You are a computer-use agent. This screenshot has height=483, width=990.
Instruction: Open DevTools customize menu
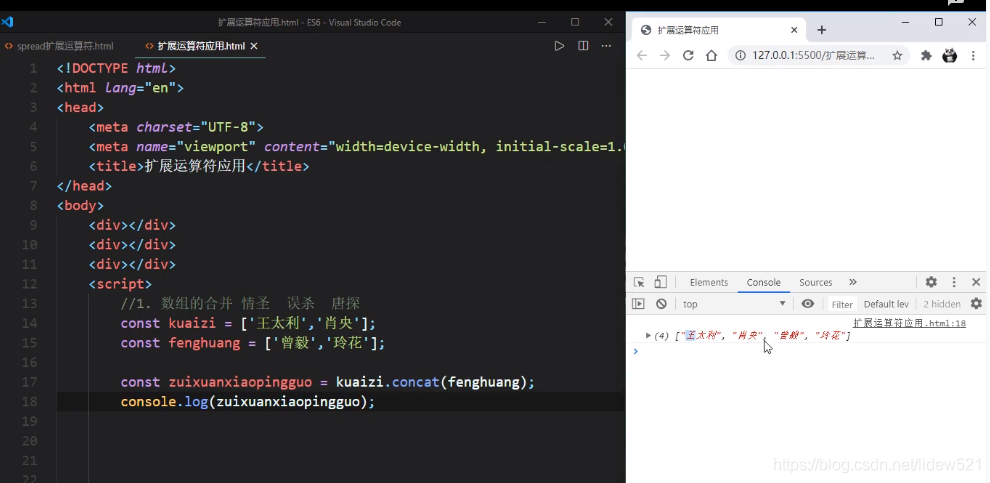954,282
